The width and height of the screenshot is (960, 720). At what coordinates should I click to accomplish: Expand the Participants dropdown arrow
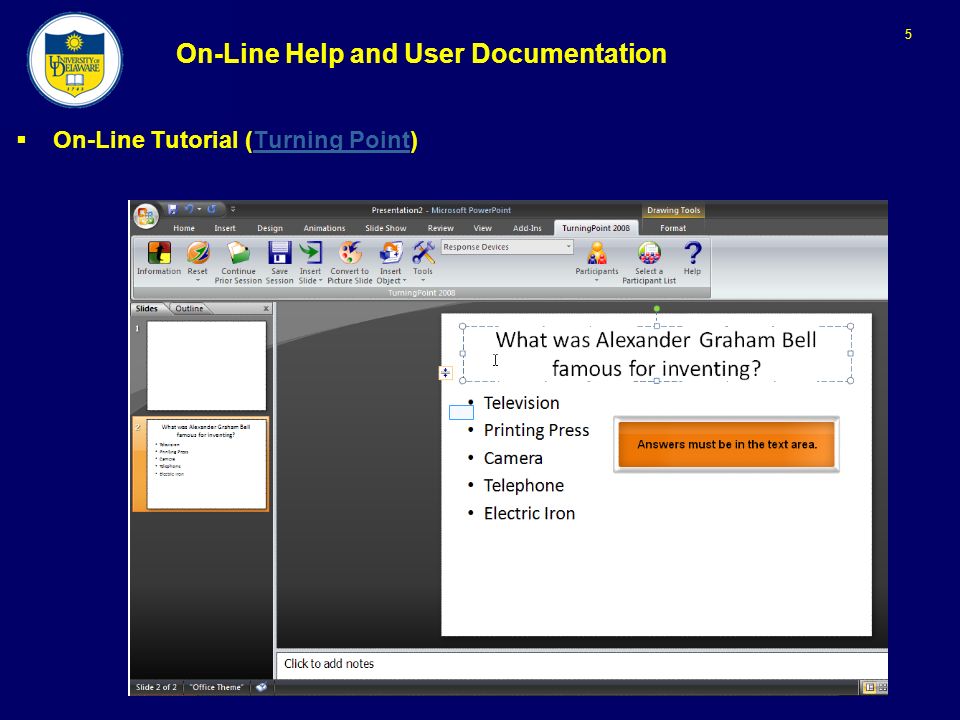597,280
